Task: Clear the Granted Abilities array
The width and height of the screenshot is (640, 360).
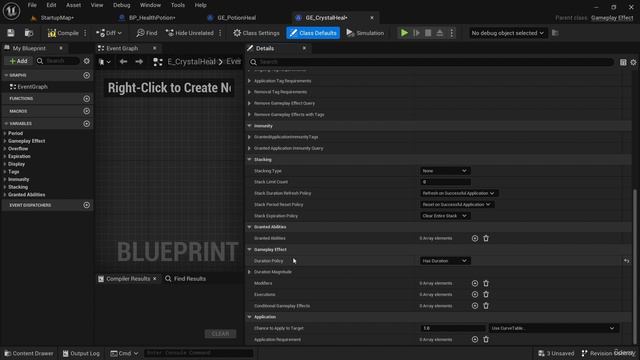Action: (486, 238)
